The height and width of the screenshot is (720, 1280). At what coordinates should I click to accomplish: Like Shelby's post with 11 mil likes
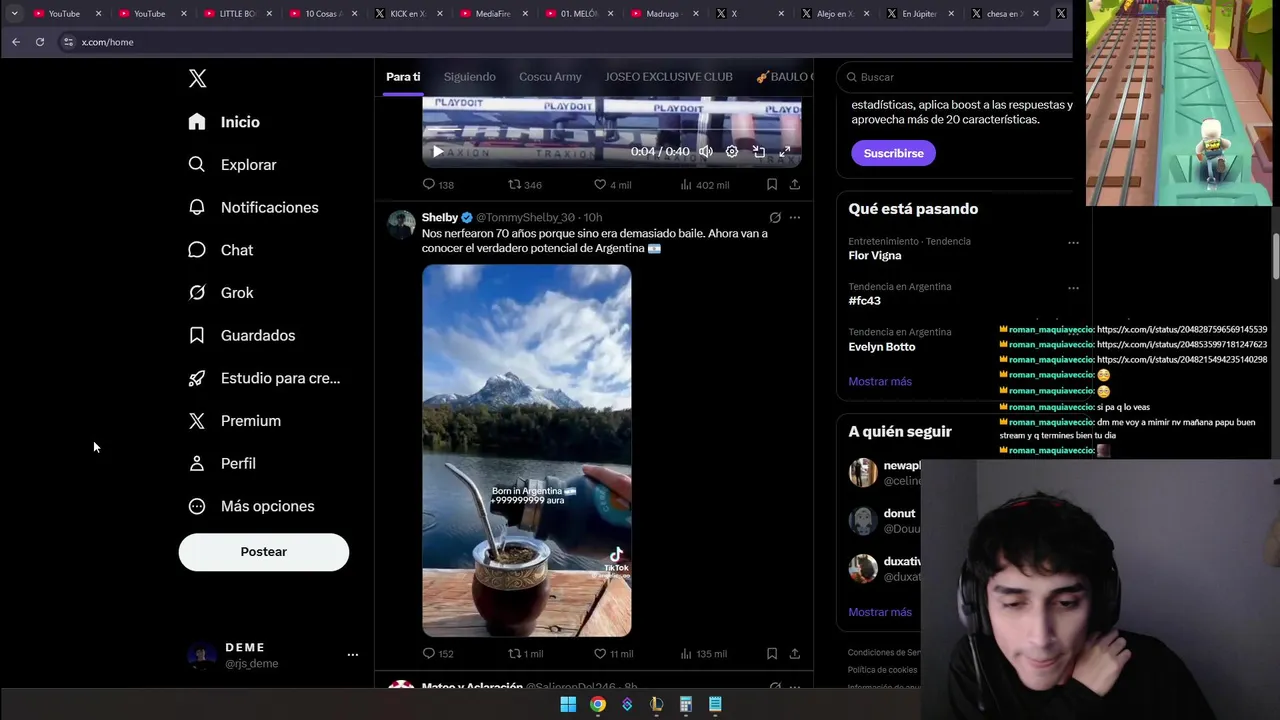coord(613,654)
